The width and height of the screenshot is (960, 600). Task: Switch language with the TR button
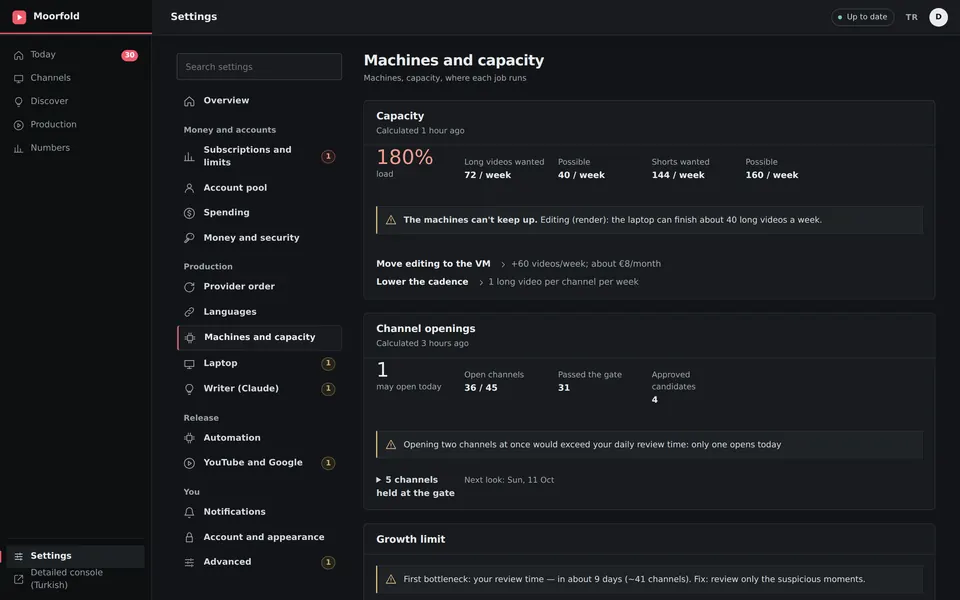coord(912,17)
